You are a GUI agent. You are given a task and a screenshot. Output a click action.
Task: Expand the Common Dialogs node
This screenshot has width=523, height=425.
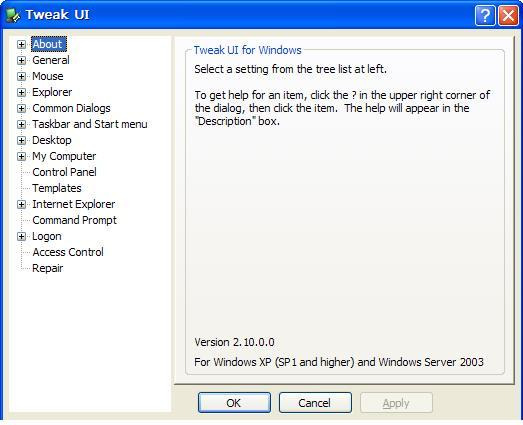pos(21,108)
